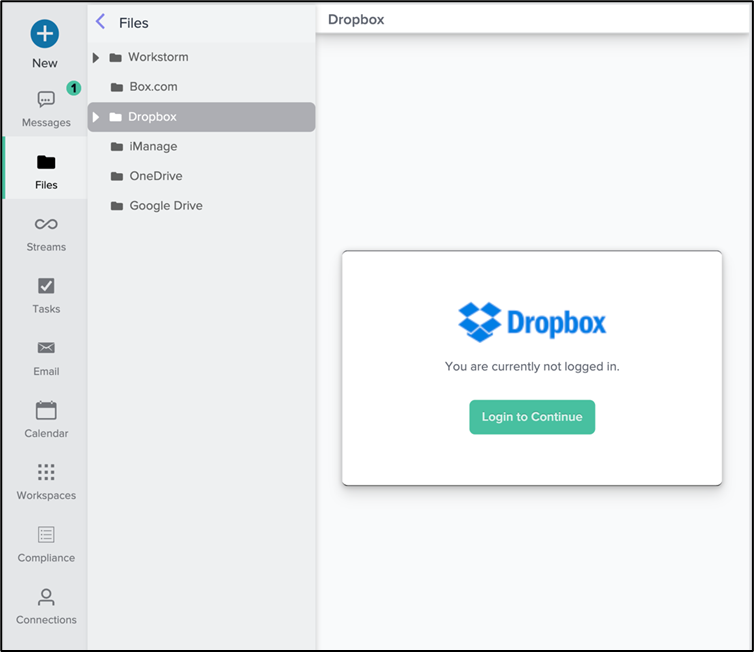Select Box.com in the files list
Screen dimensions: 754x652
tap(153, 87)
